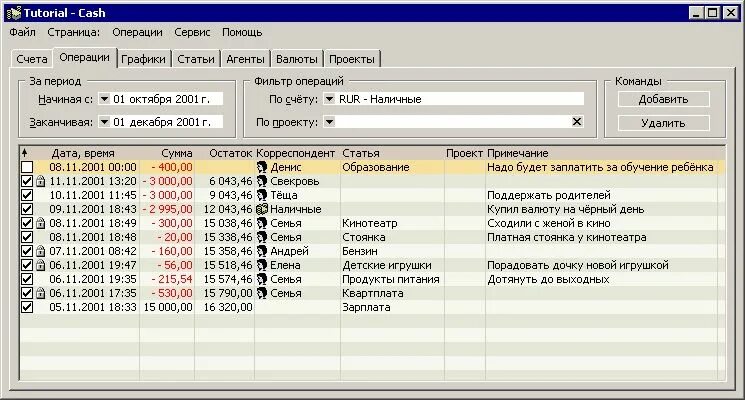Screen dimensions: 745x400
Task: Clear the project filter with the X icon
Action: coord(577,122)
